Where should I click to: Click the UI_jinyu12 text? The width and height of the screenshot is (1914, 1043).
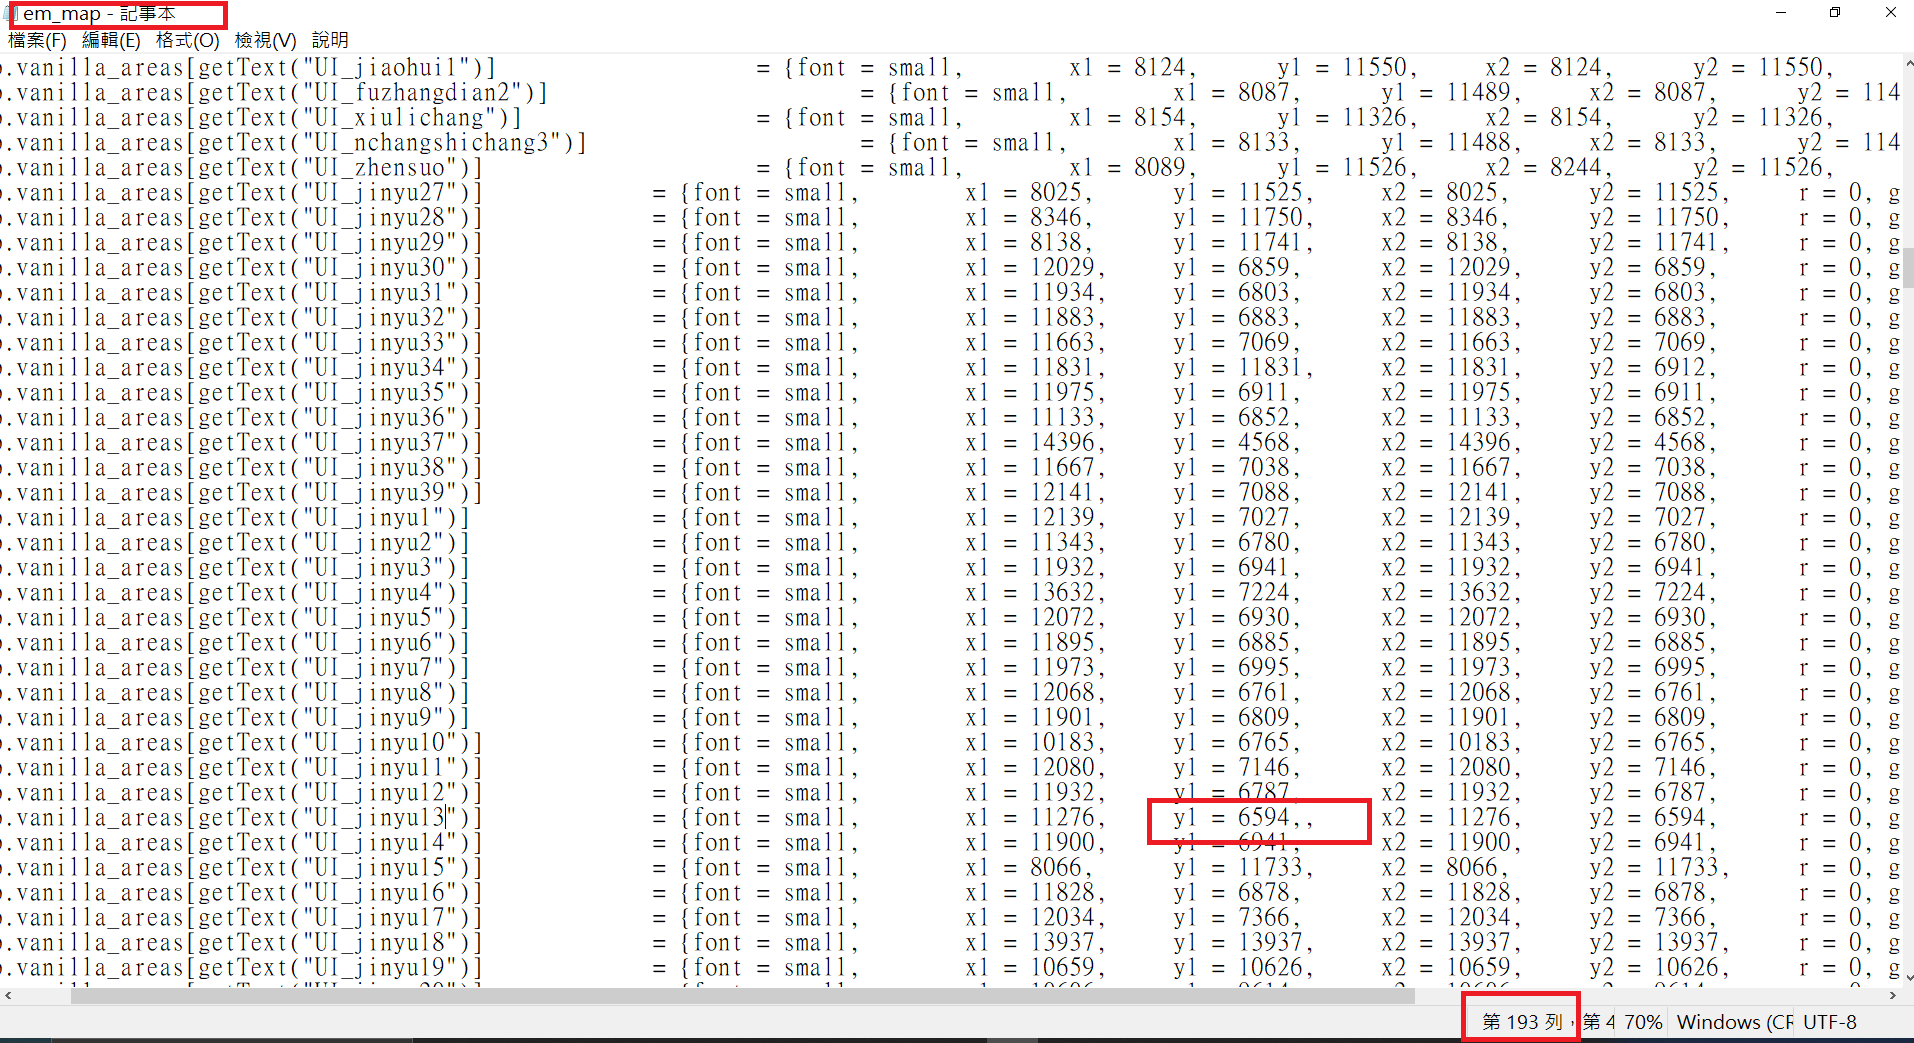380,793
